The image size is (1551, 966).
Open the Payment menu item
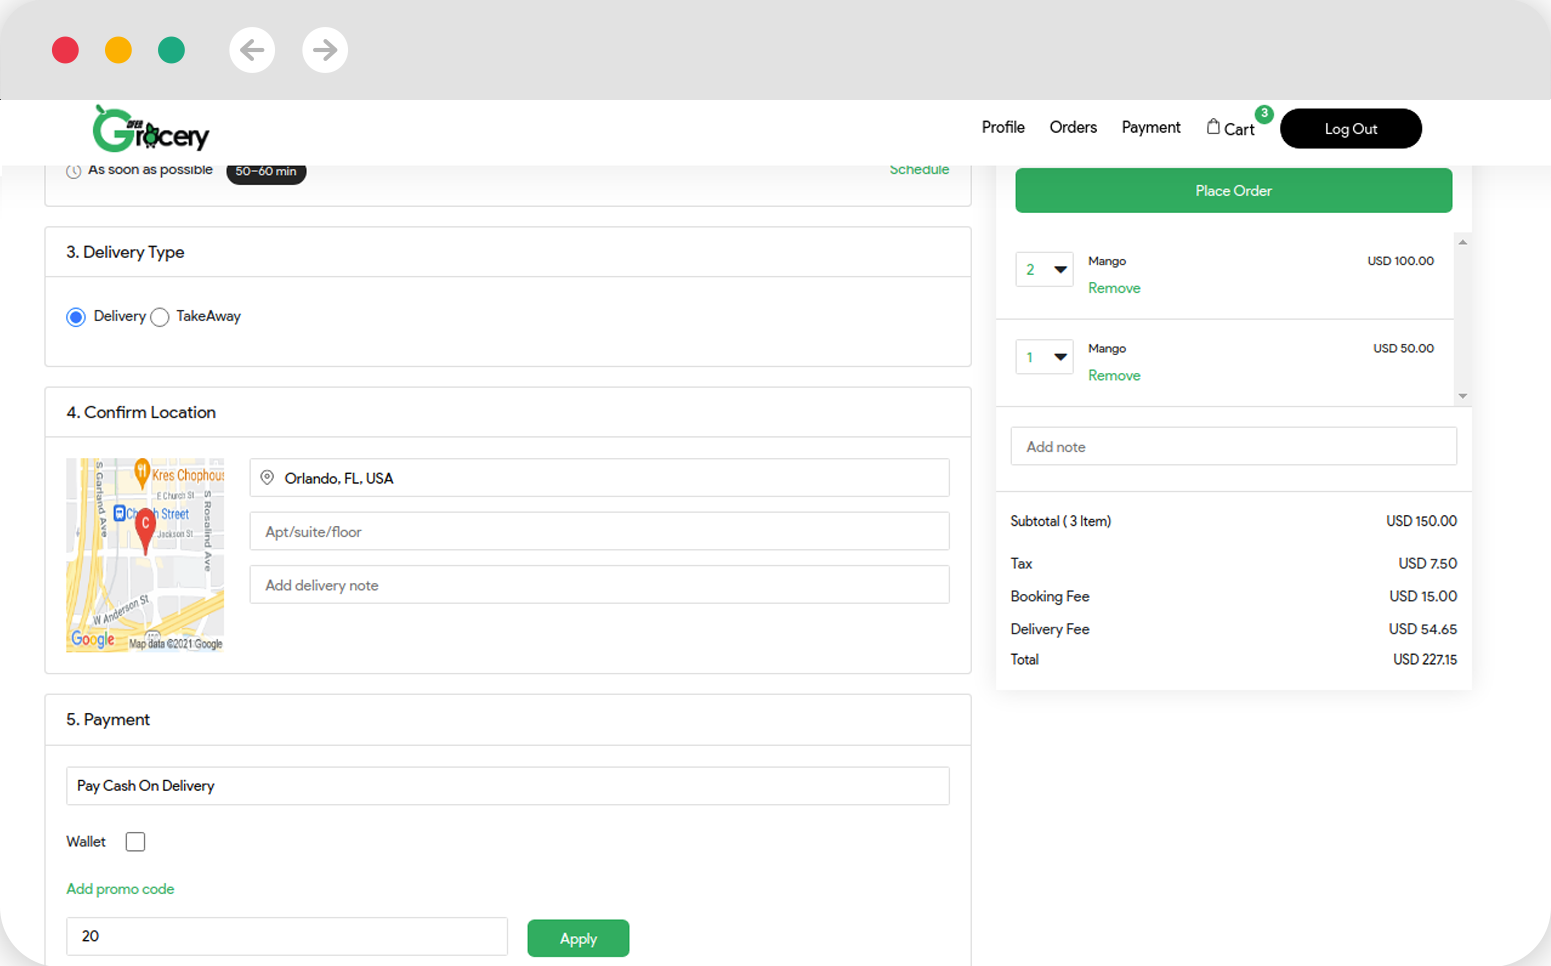[x=1151, y=127]
